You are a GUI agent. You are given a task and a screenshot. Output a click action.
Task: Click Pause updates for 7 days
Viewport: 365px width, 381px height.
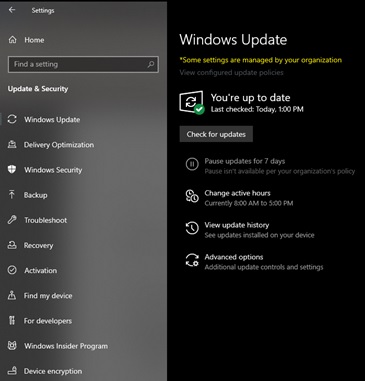245,161
